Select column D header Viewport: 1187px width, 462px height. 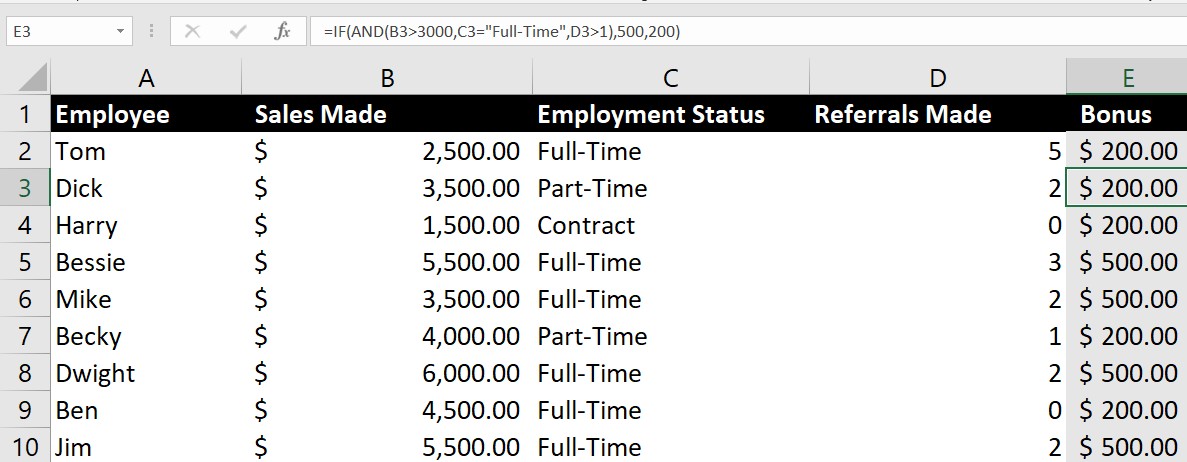point(938,77)
